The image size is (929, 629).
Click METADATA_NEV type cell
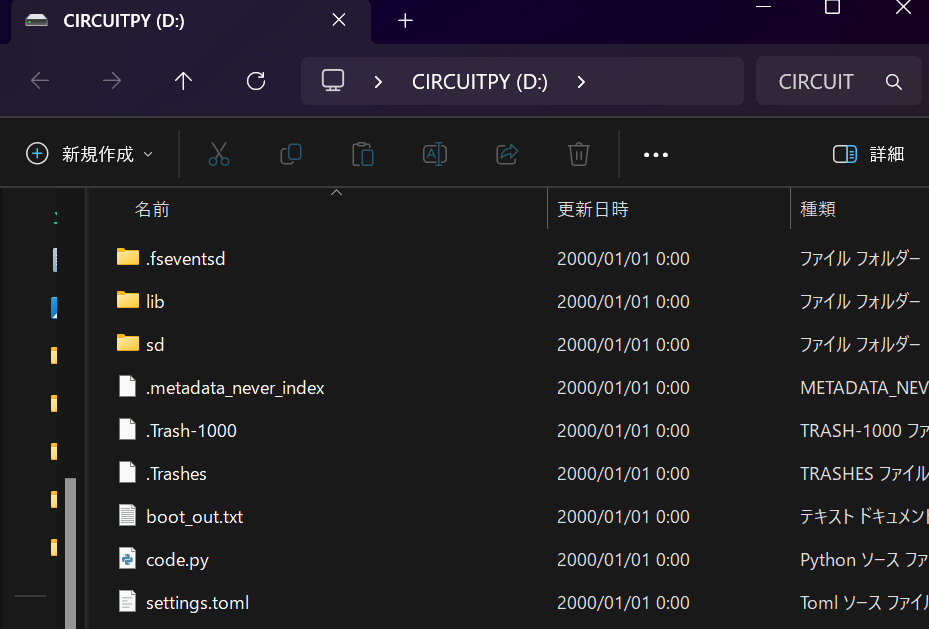pyautogui.click(x=864, y=387)
